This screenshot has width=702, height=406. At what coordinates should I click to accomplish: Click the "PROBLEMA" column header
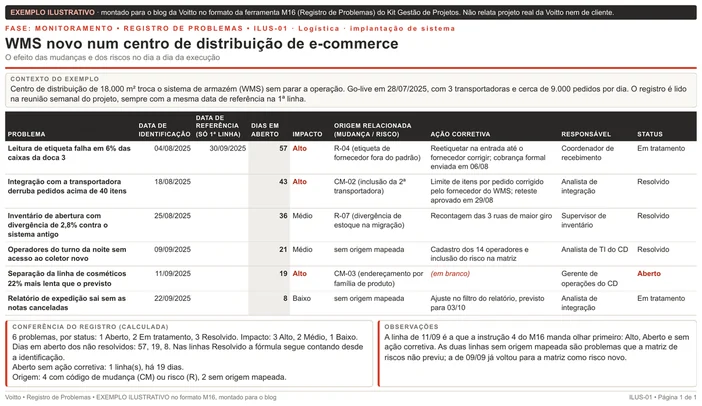point(26,134)
